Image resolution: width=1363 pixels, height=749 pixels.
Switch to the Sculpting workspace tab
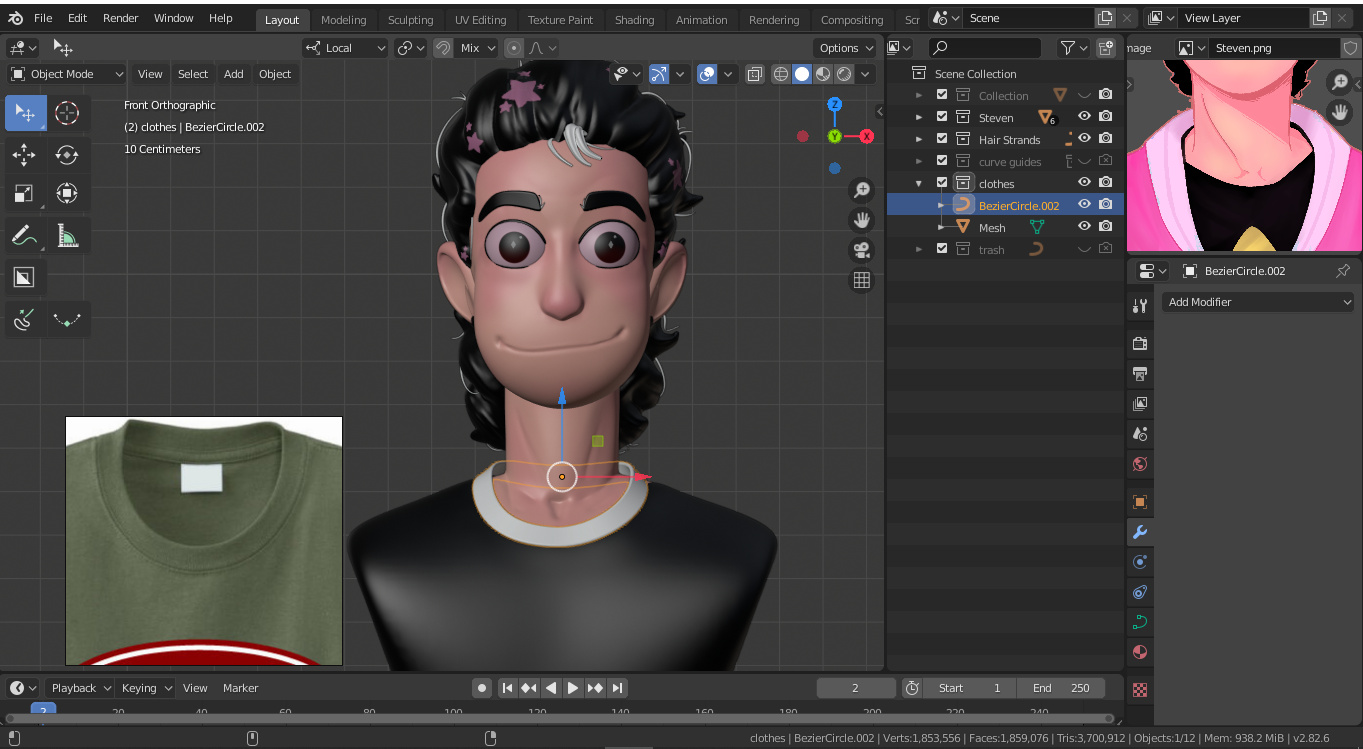click(410, 19)
